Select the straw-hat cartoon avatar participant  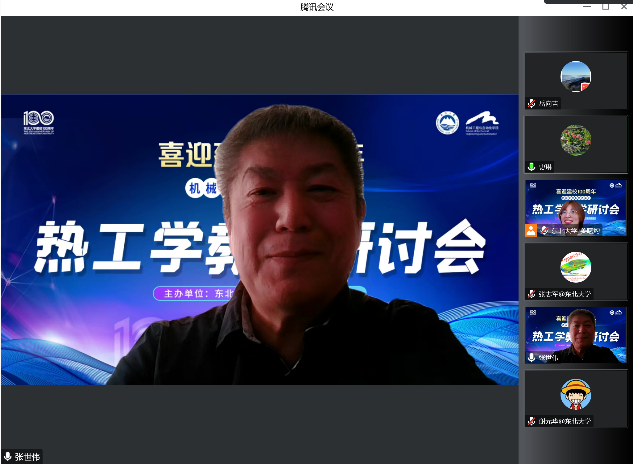click(575, 394)
